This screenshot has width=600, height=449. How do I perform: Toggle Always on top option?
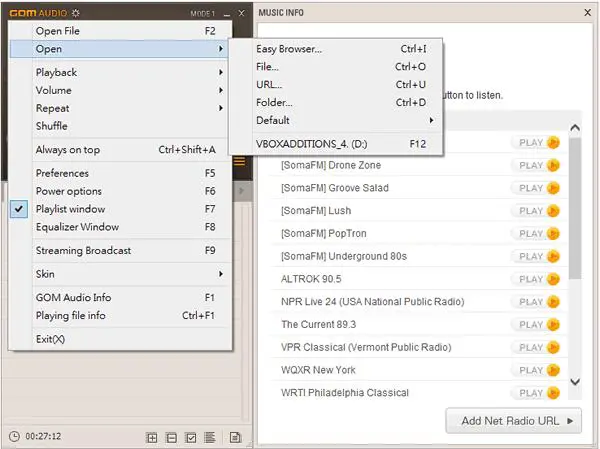[121, 150]
